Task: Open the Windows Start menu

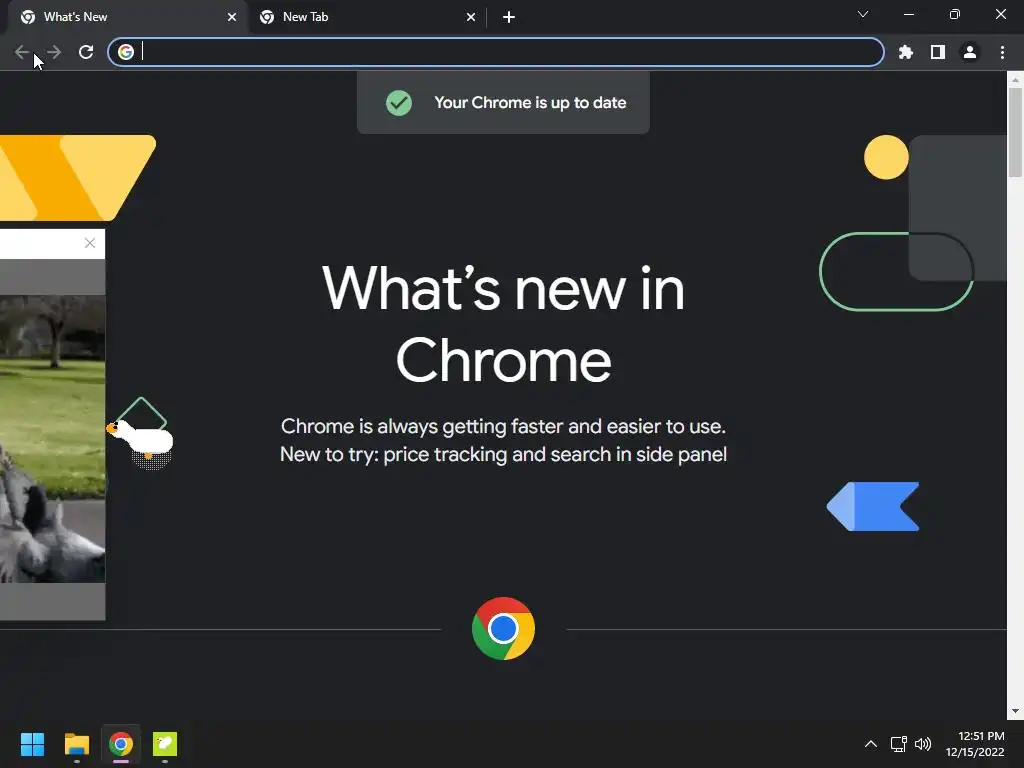Action: coord(32,744)
